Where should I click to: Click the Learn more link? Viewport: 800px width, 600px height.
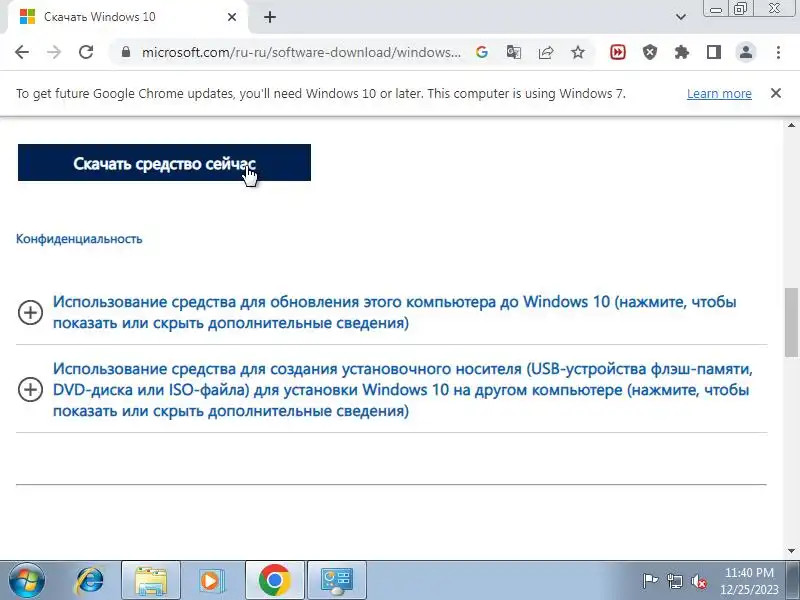pos(719,94)
